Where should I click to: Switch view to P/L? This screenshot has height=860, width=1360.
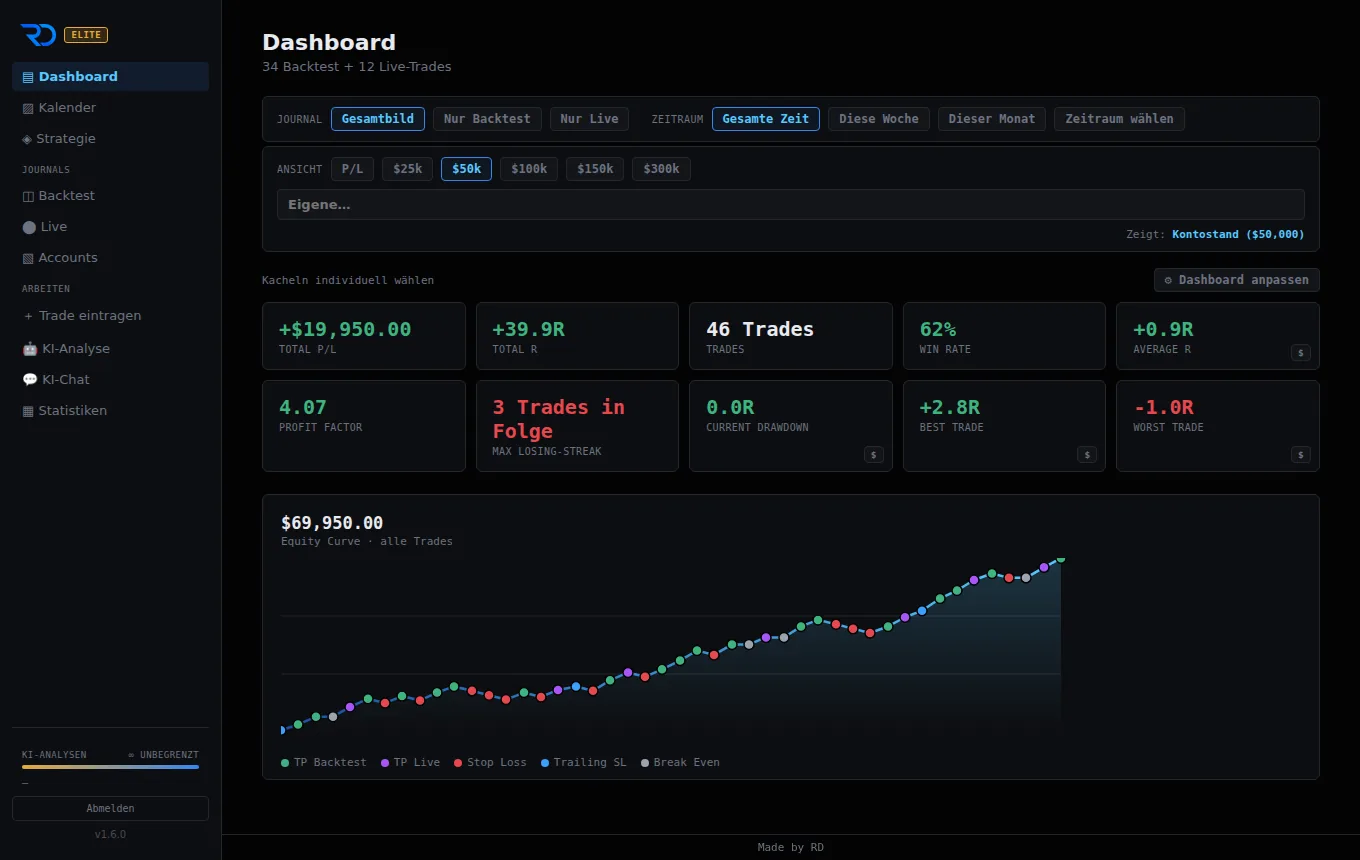click(x=352, y=169)
